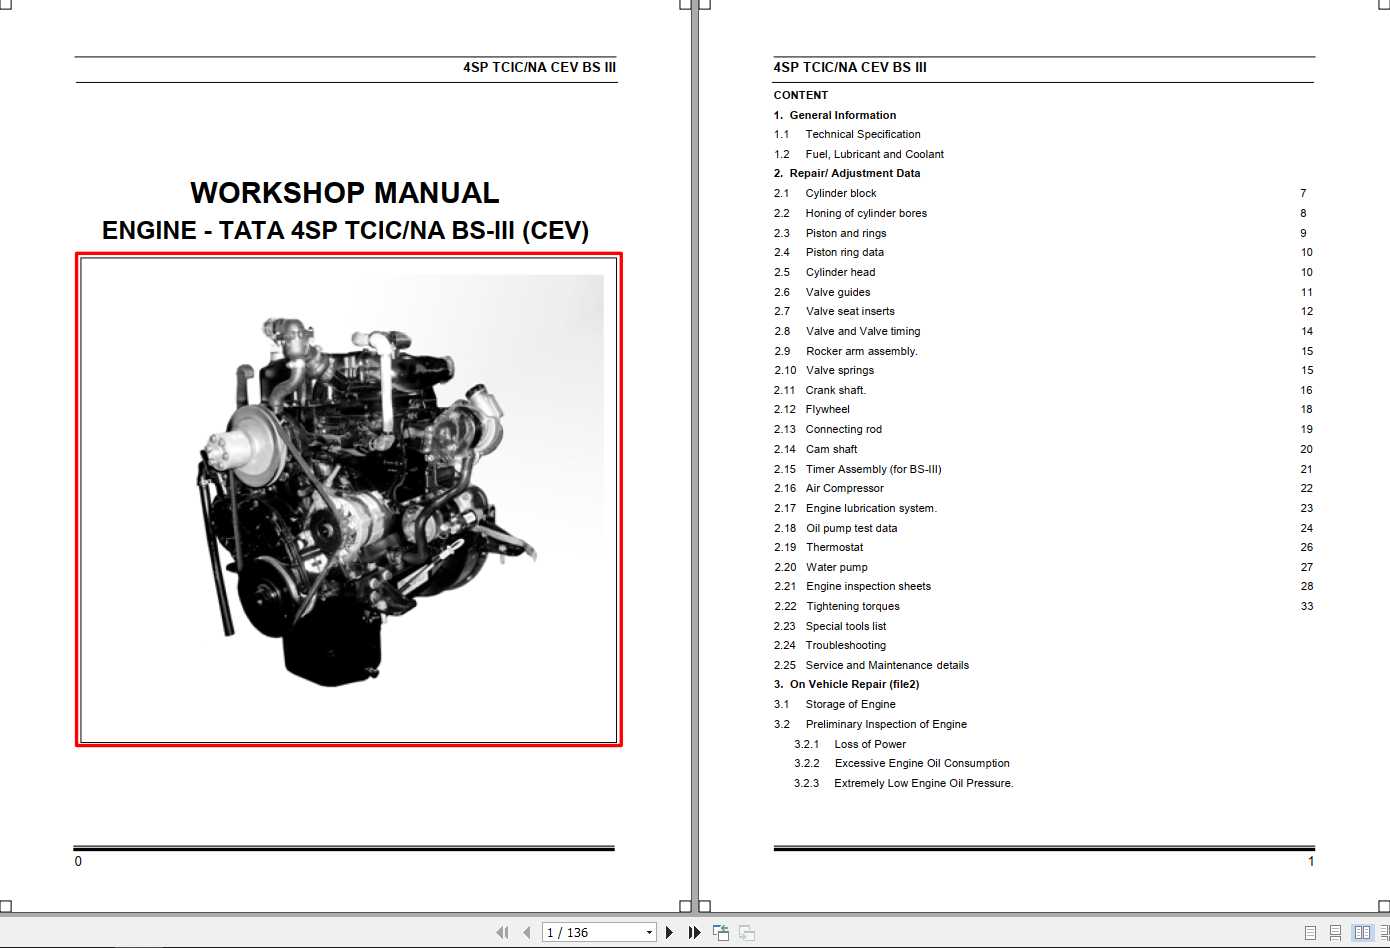Click 'Troubleshooting' entry
The image size is (1390, 948).
pos(846,645)
